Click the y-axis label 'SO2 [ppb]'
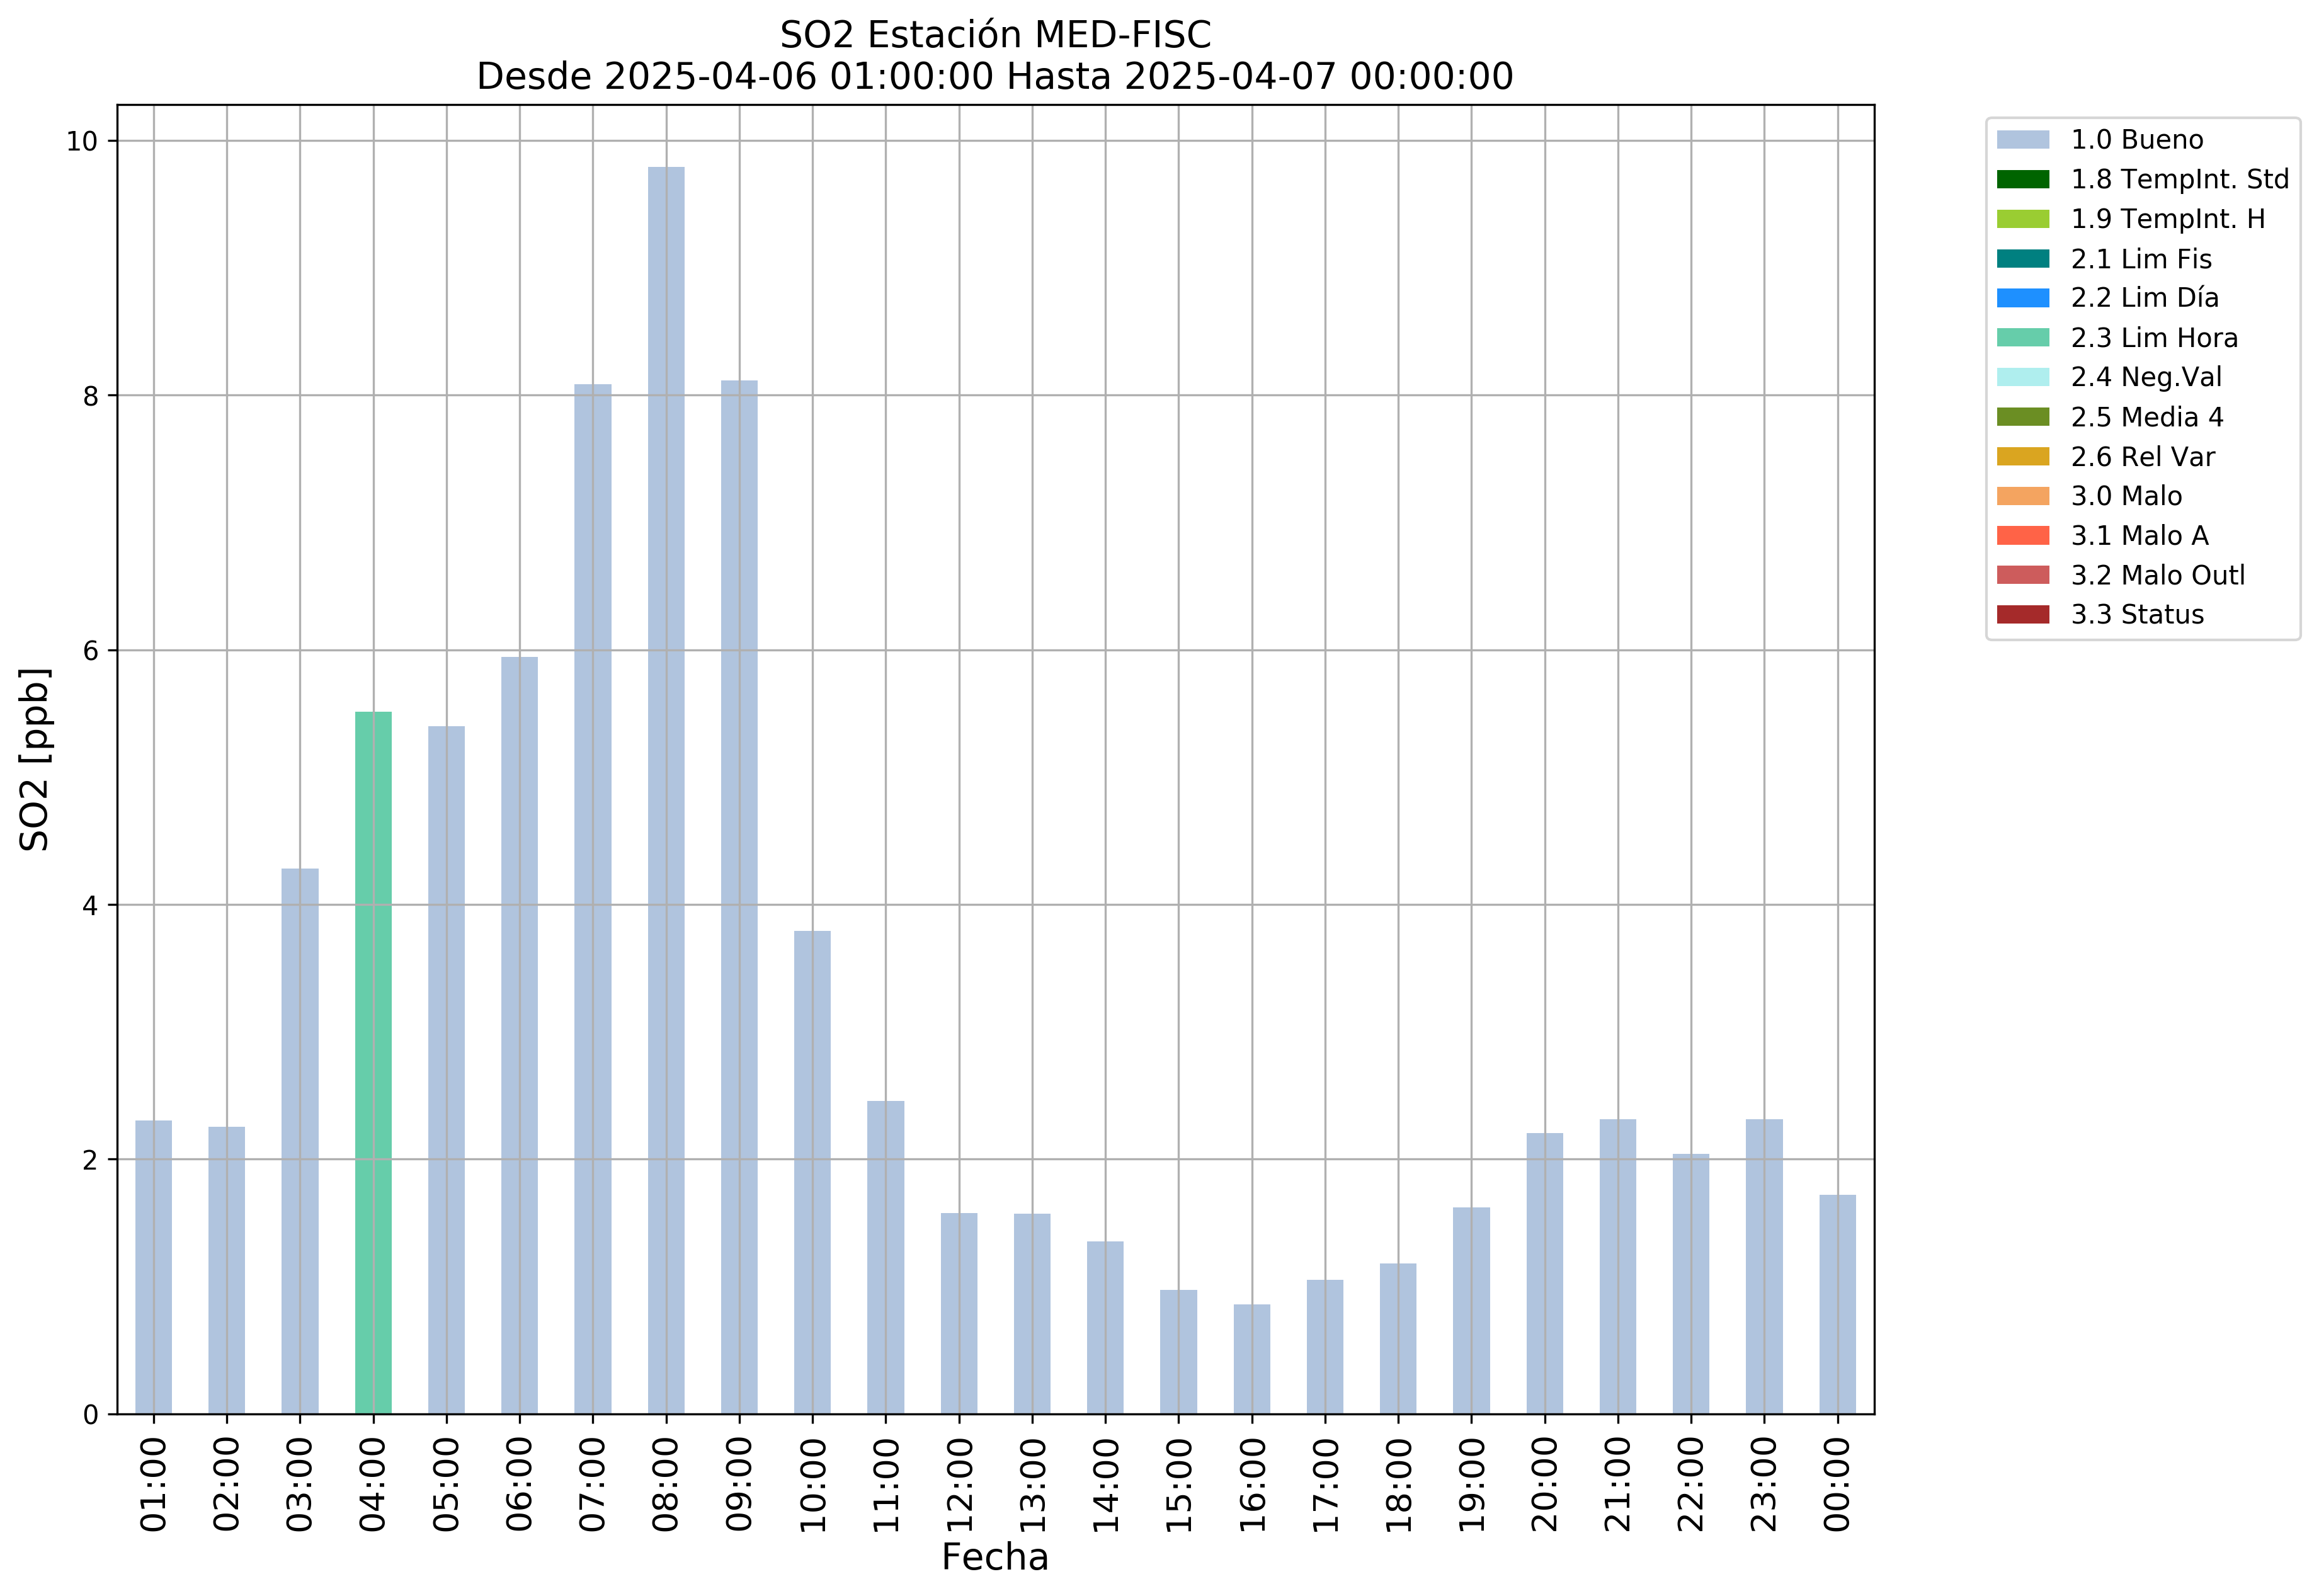Screen dimensions: 2319x1596 click(x=35, y=760)
